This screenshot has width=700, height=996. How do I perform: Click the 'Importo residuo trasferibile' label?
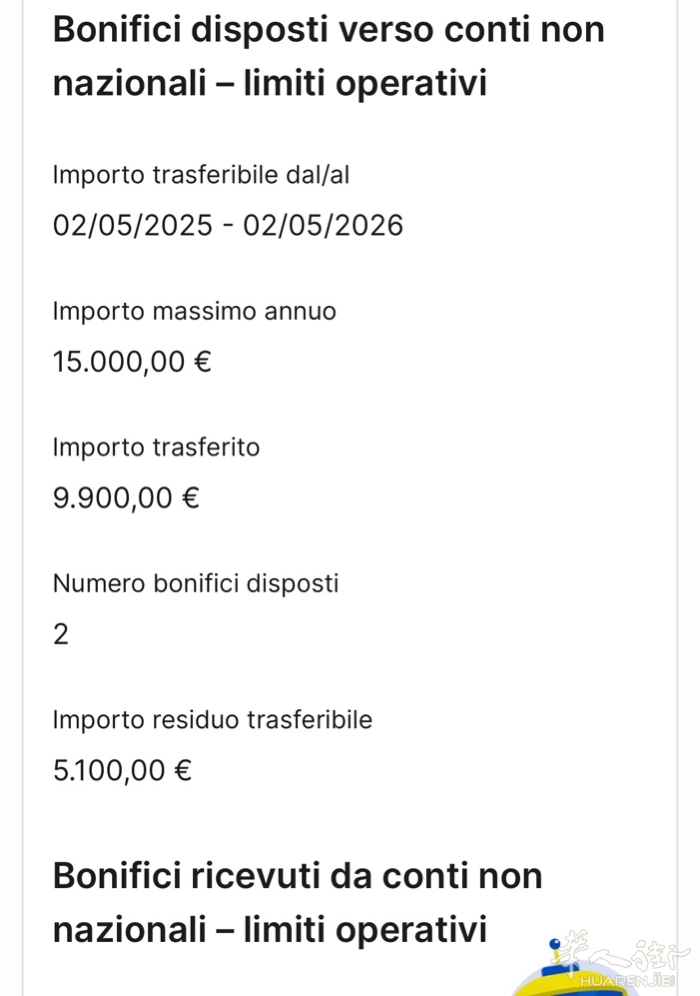tap(212, 719)
